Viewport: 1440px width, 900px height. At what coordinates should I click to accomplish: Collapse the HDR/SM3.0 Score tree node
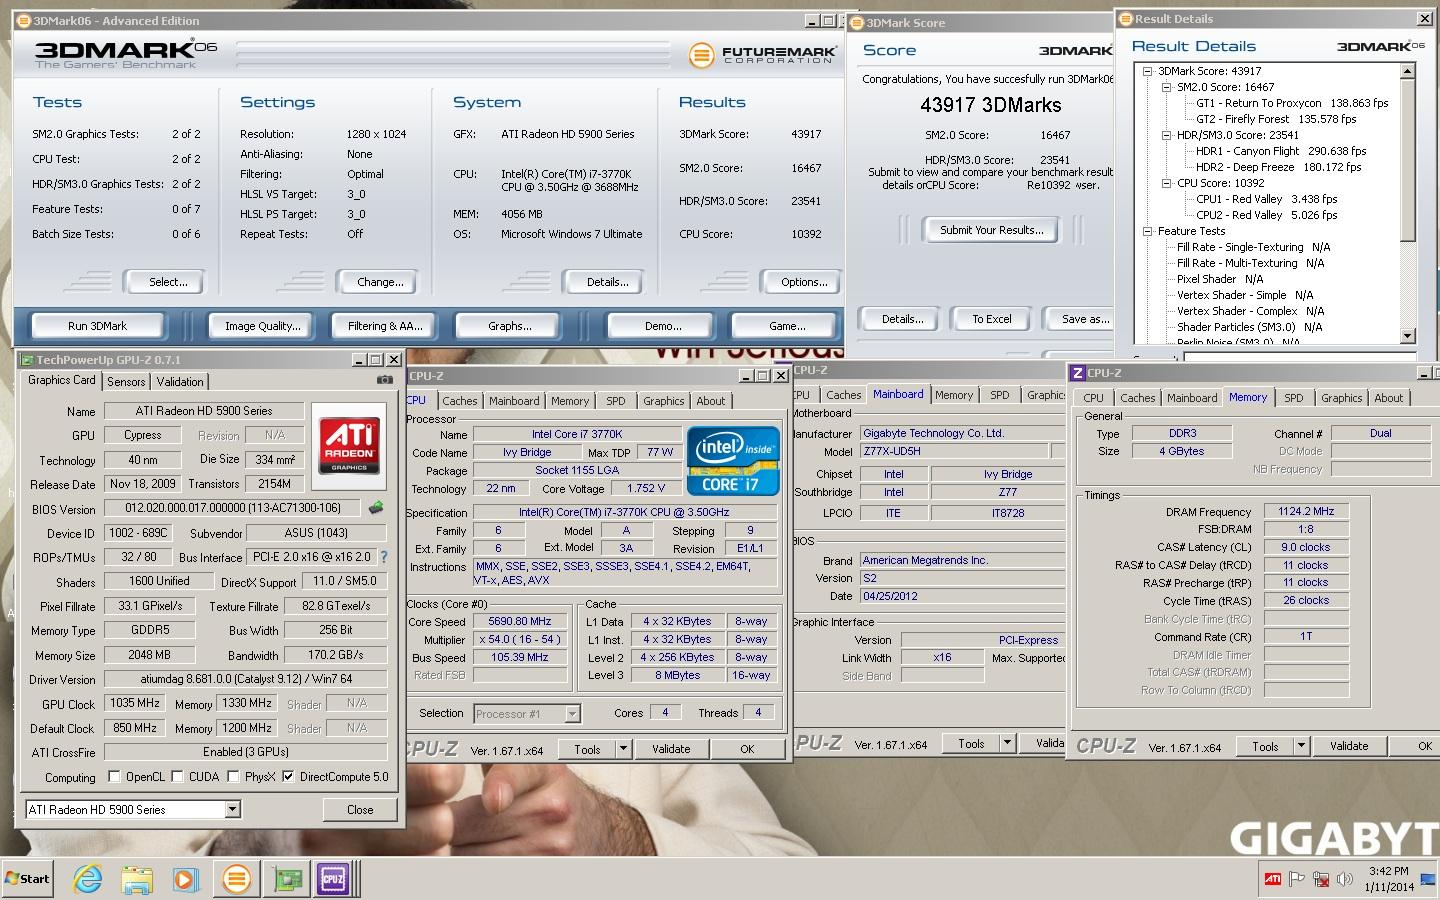1167,135
